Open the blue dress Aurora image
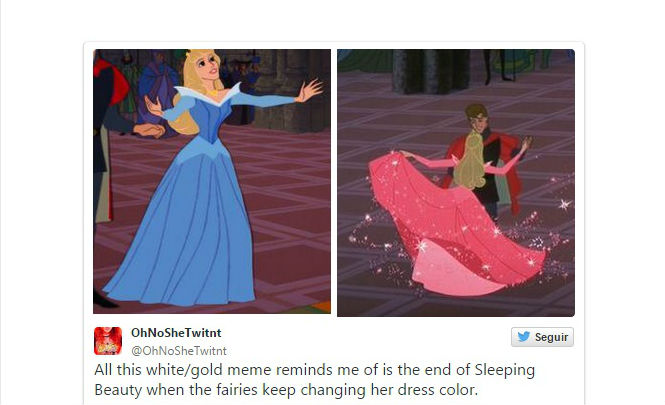Viewport: 665px width, 405px height. [212, 182]
